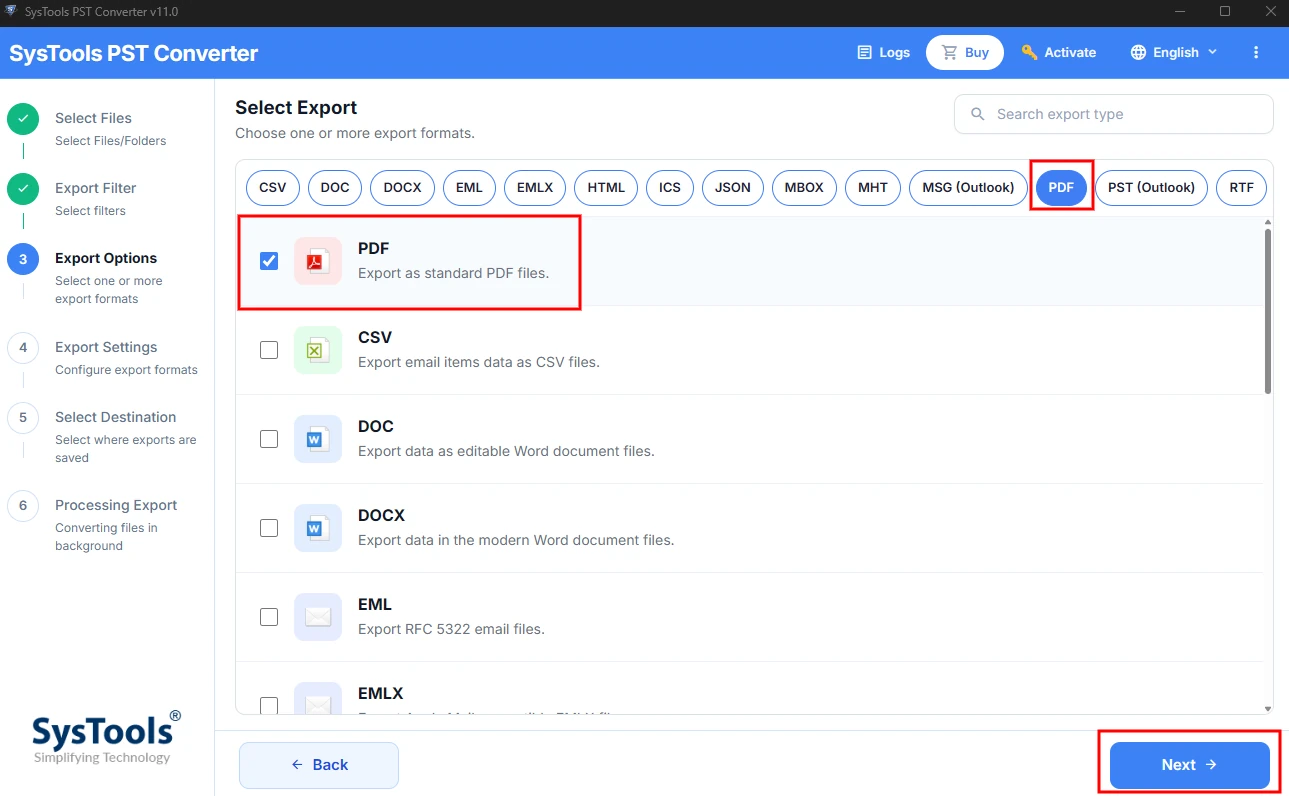Deselect the highlighted PDF format chip
The height and width of the screenshot is (796, 1289).
(x=1061, y=187)
